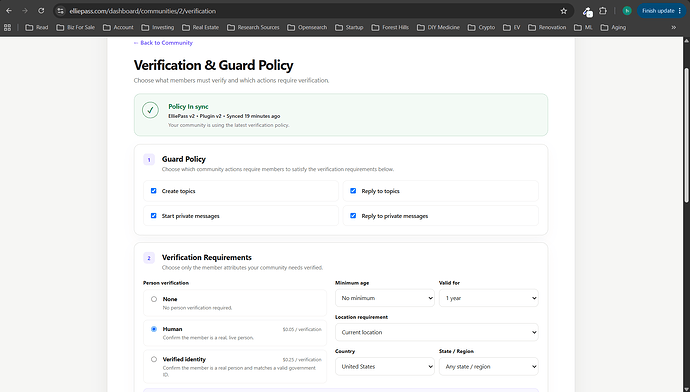Reload the page with refresh icon
Screen dimensions: 690x392
[x=41, y=11]
